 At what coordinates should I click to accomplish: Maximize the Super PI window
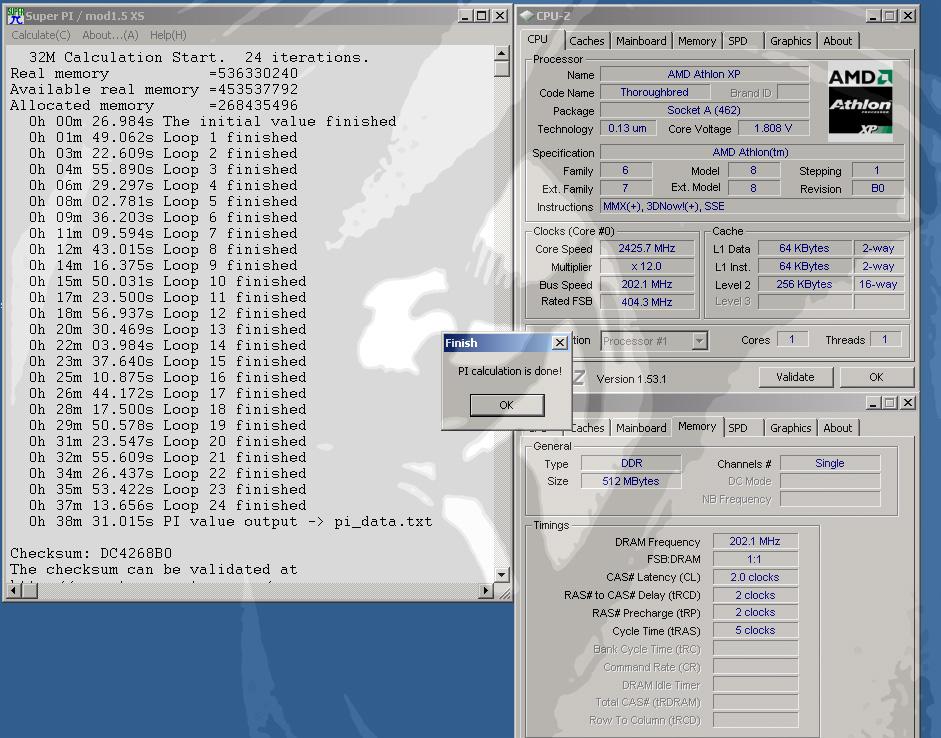coord(482,16)
